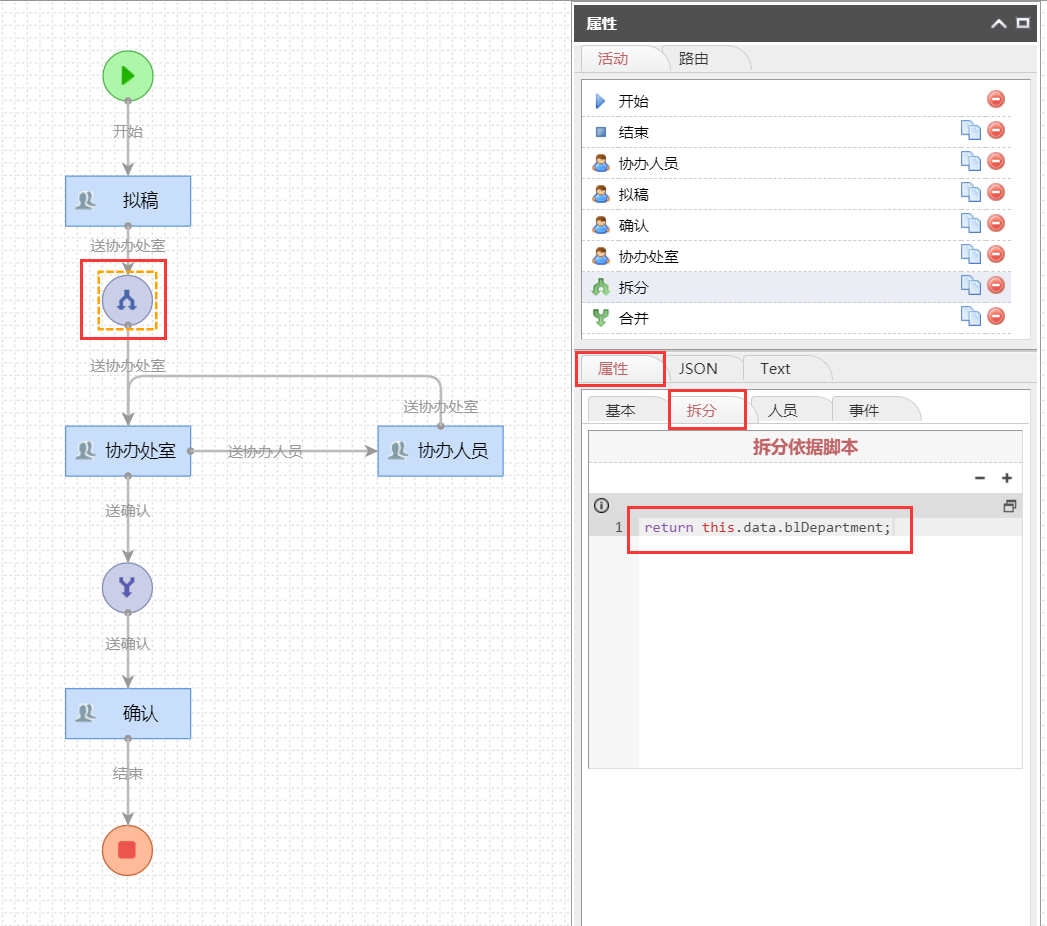Delete the 协办处室 activity in list

(996, 254)
